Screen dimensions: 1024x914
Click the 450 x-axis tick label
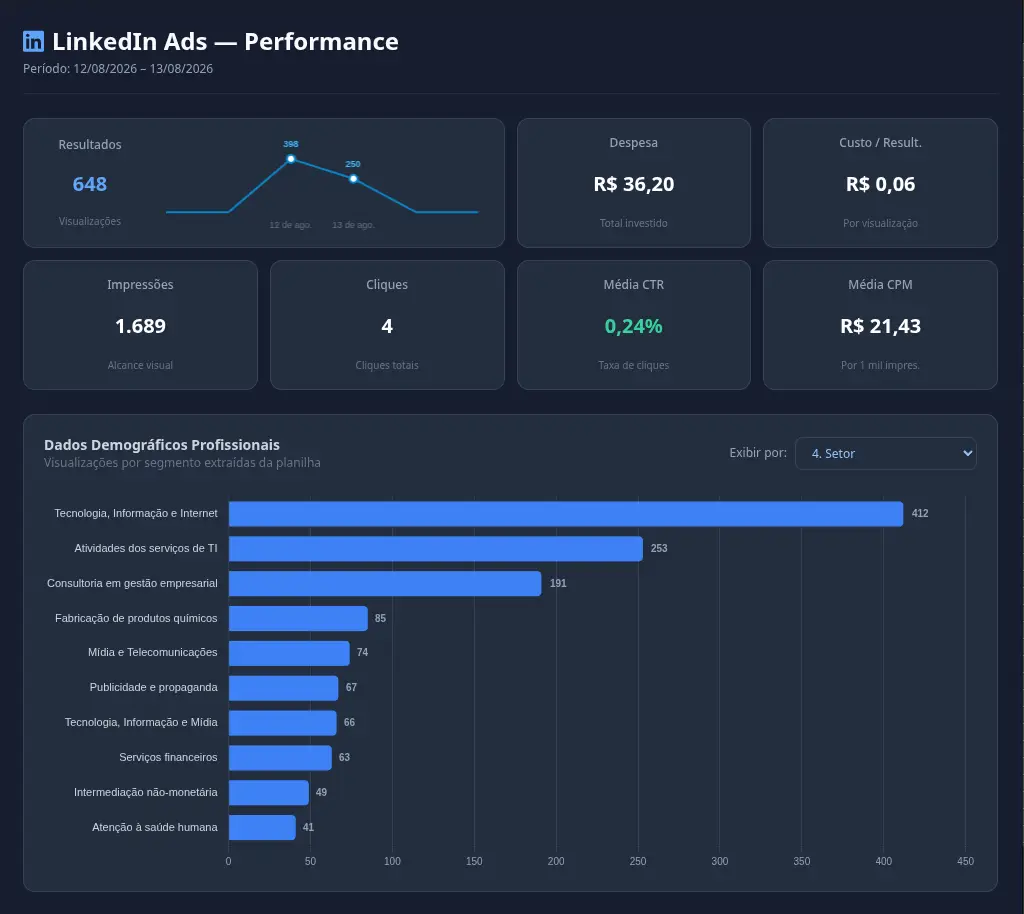(965, 861)
